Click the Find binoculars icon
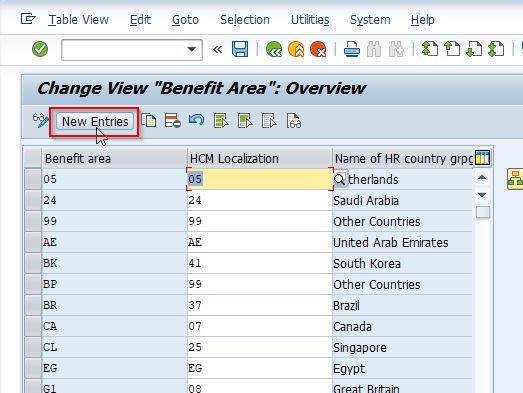 [x=374, y=49]
